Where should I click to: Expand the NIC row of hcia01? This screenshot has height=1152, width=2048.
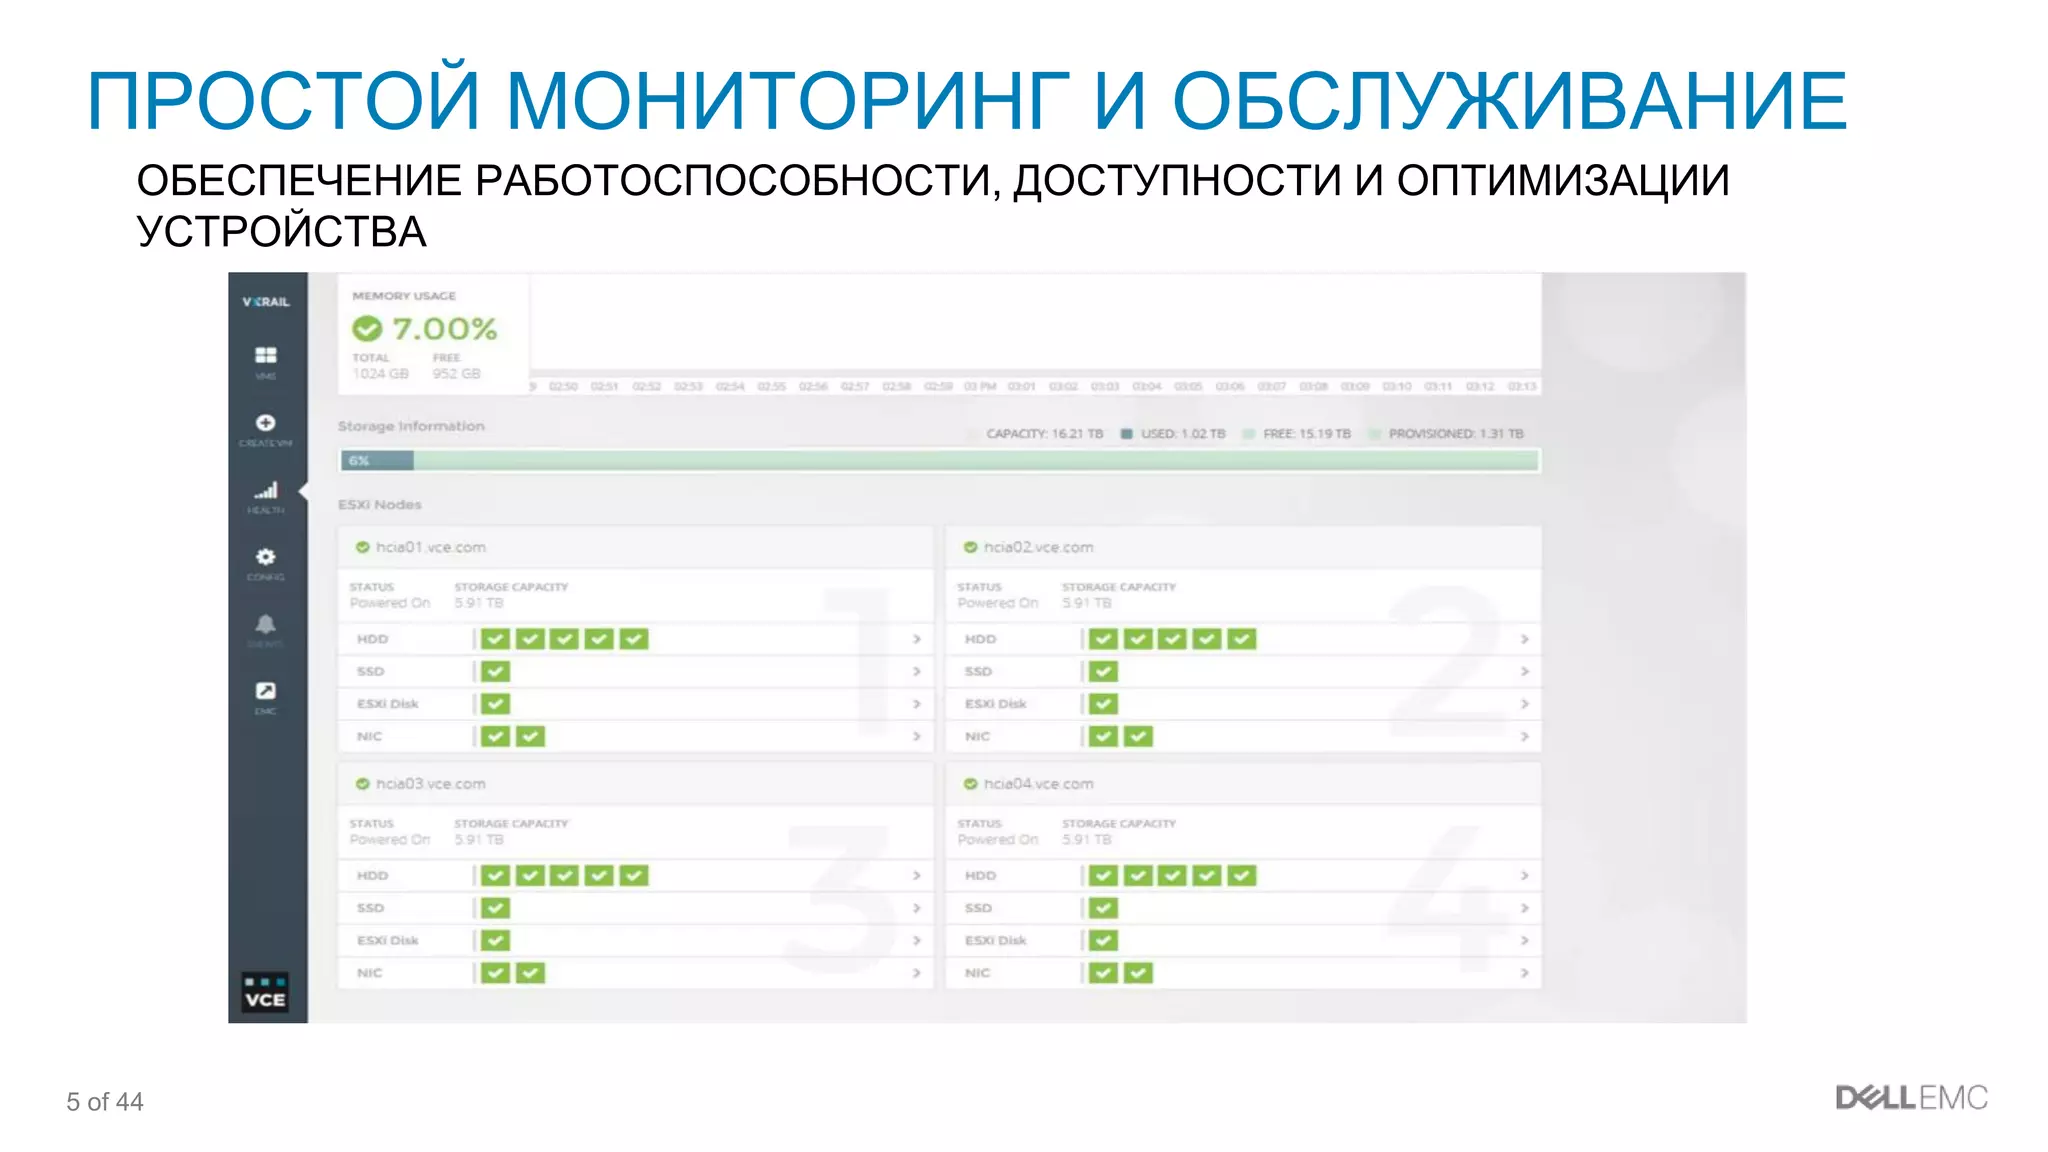pyautogui.click(x=916, y=737)
